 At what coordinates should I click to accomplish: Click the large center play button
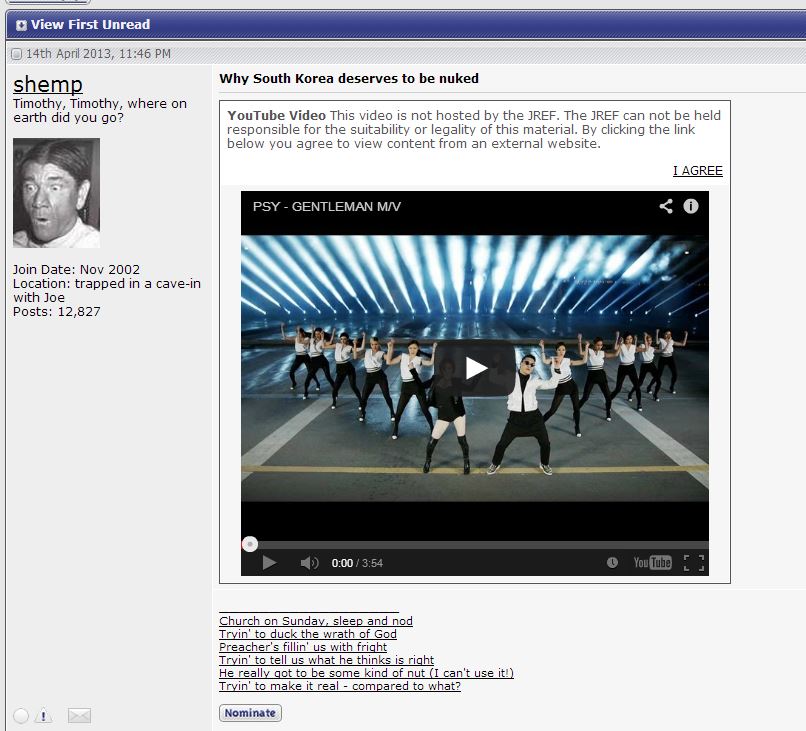click(475, 368)
